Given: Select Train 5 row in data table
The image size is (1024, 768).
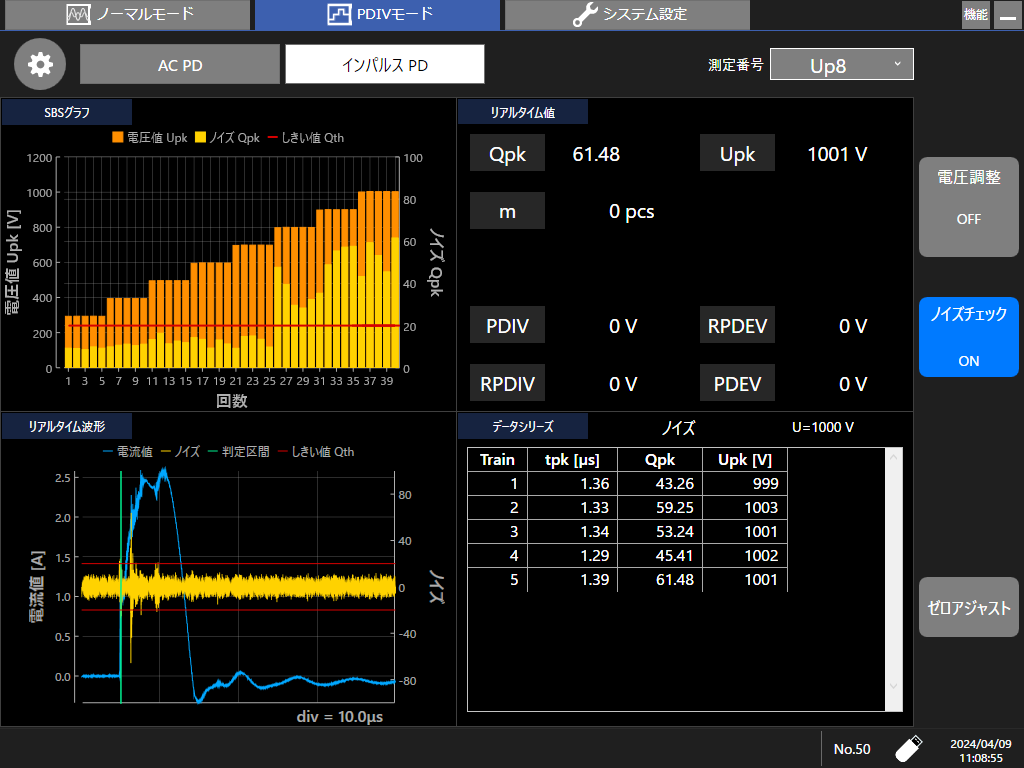Looking at the screenshot, I should 626,580.
